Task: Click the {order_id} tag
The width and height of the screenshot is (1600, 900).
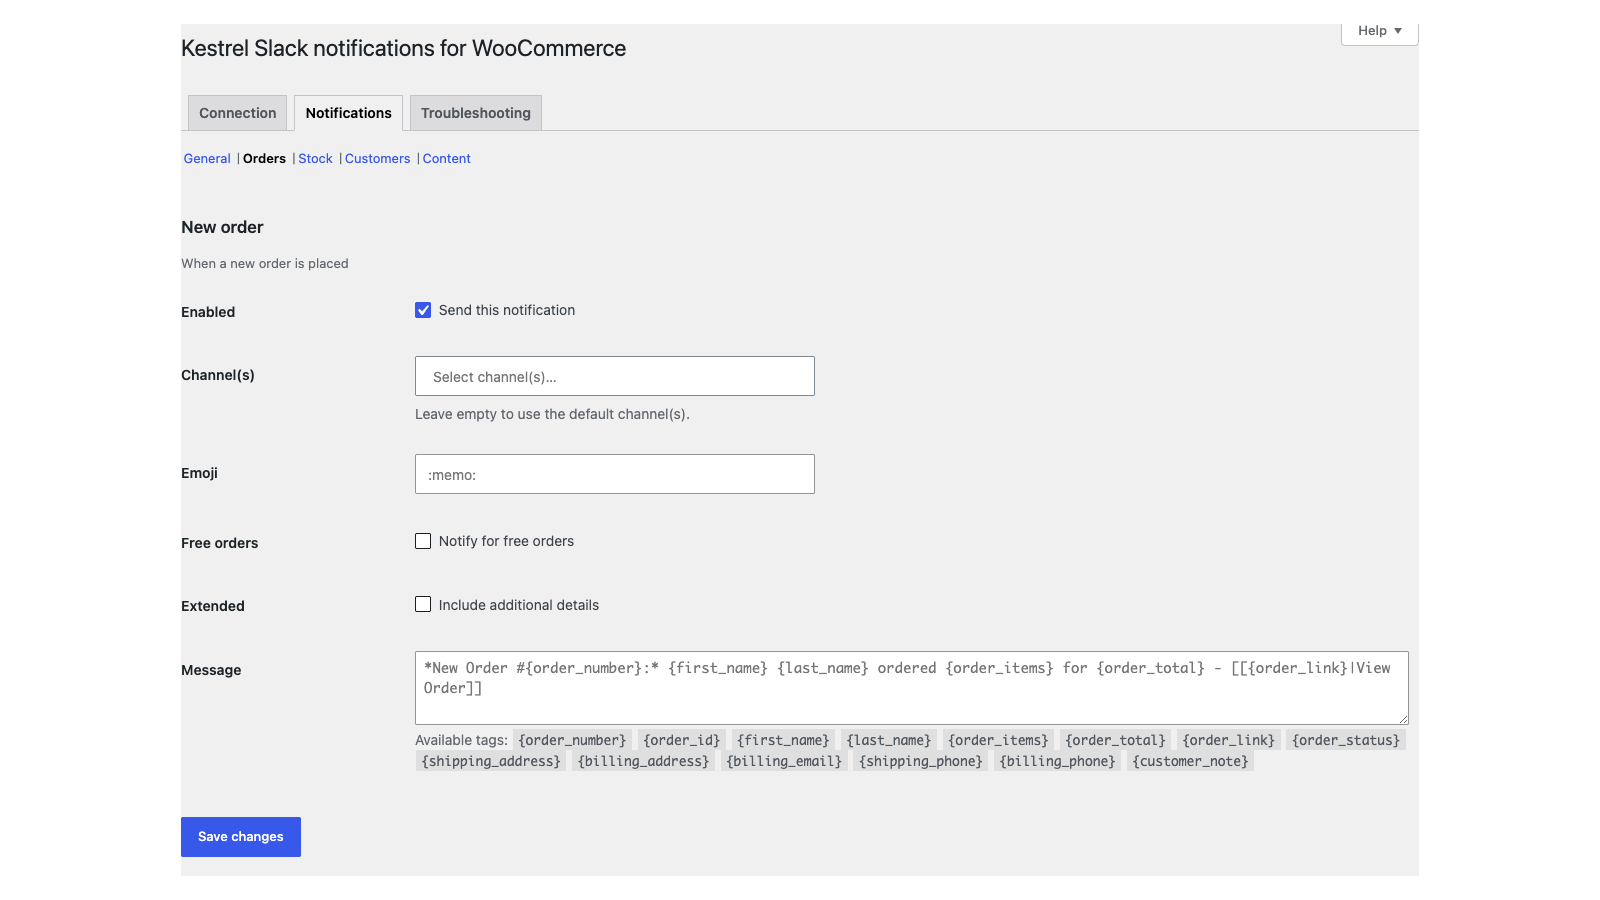Action: pos(681,740)
